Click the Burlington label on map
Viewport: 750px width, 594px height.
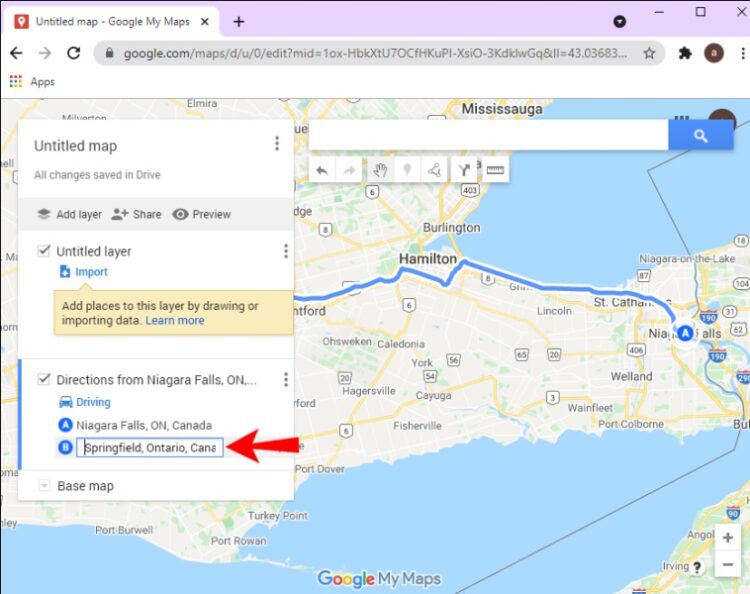click(x=452, y=228)
